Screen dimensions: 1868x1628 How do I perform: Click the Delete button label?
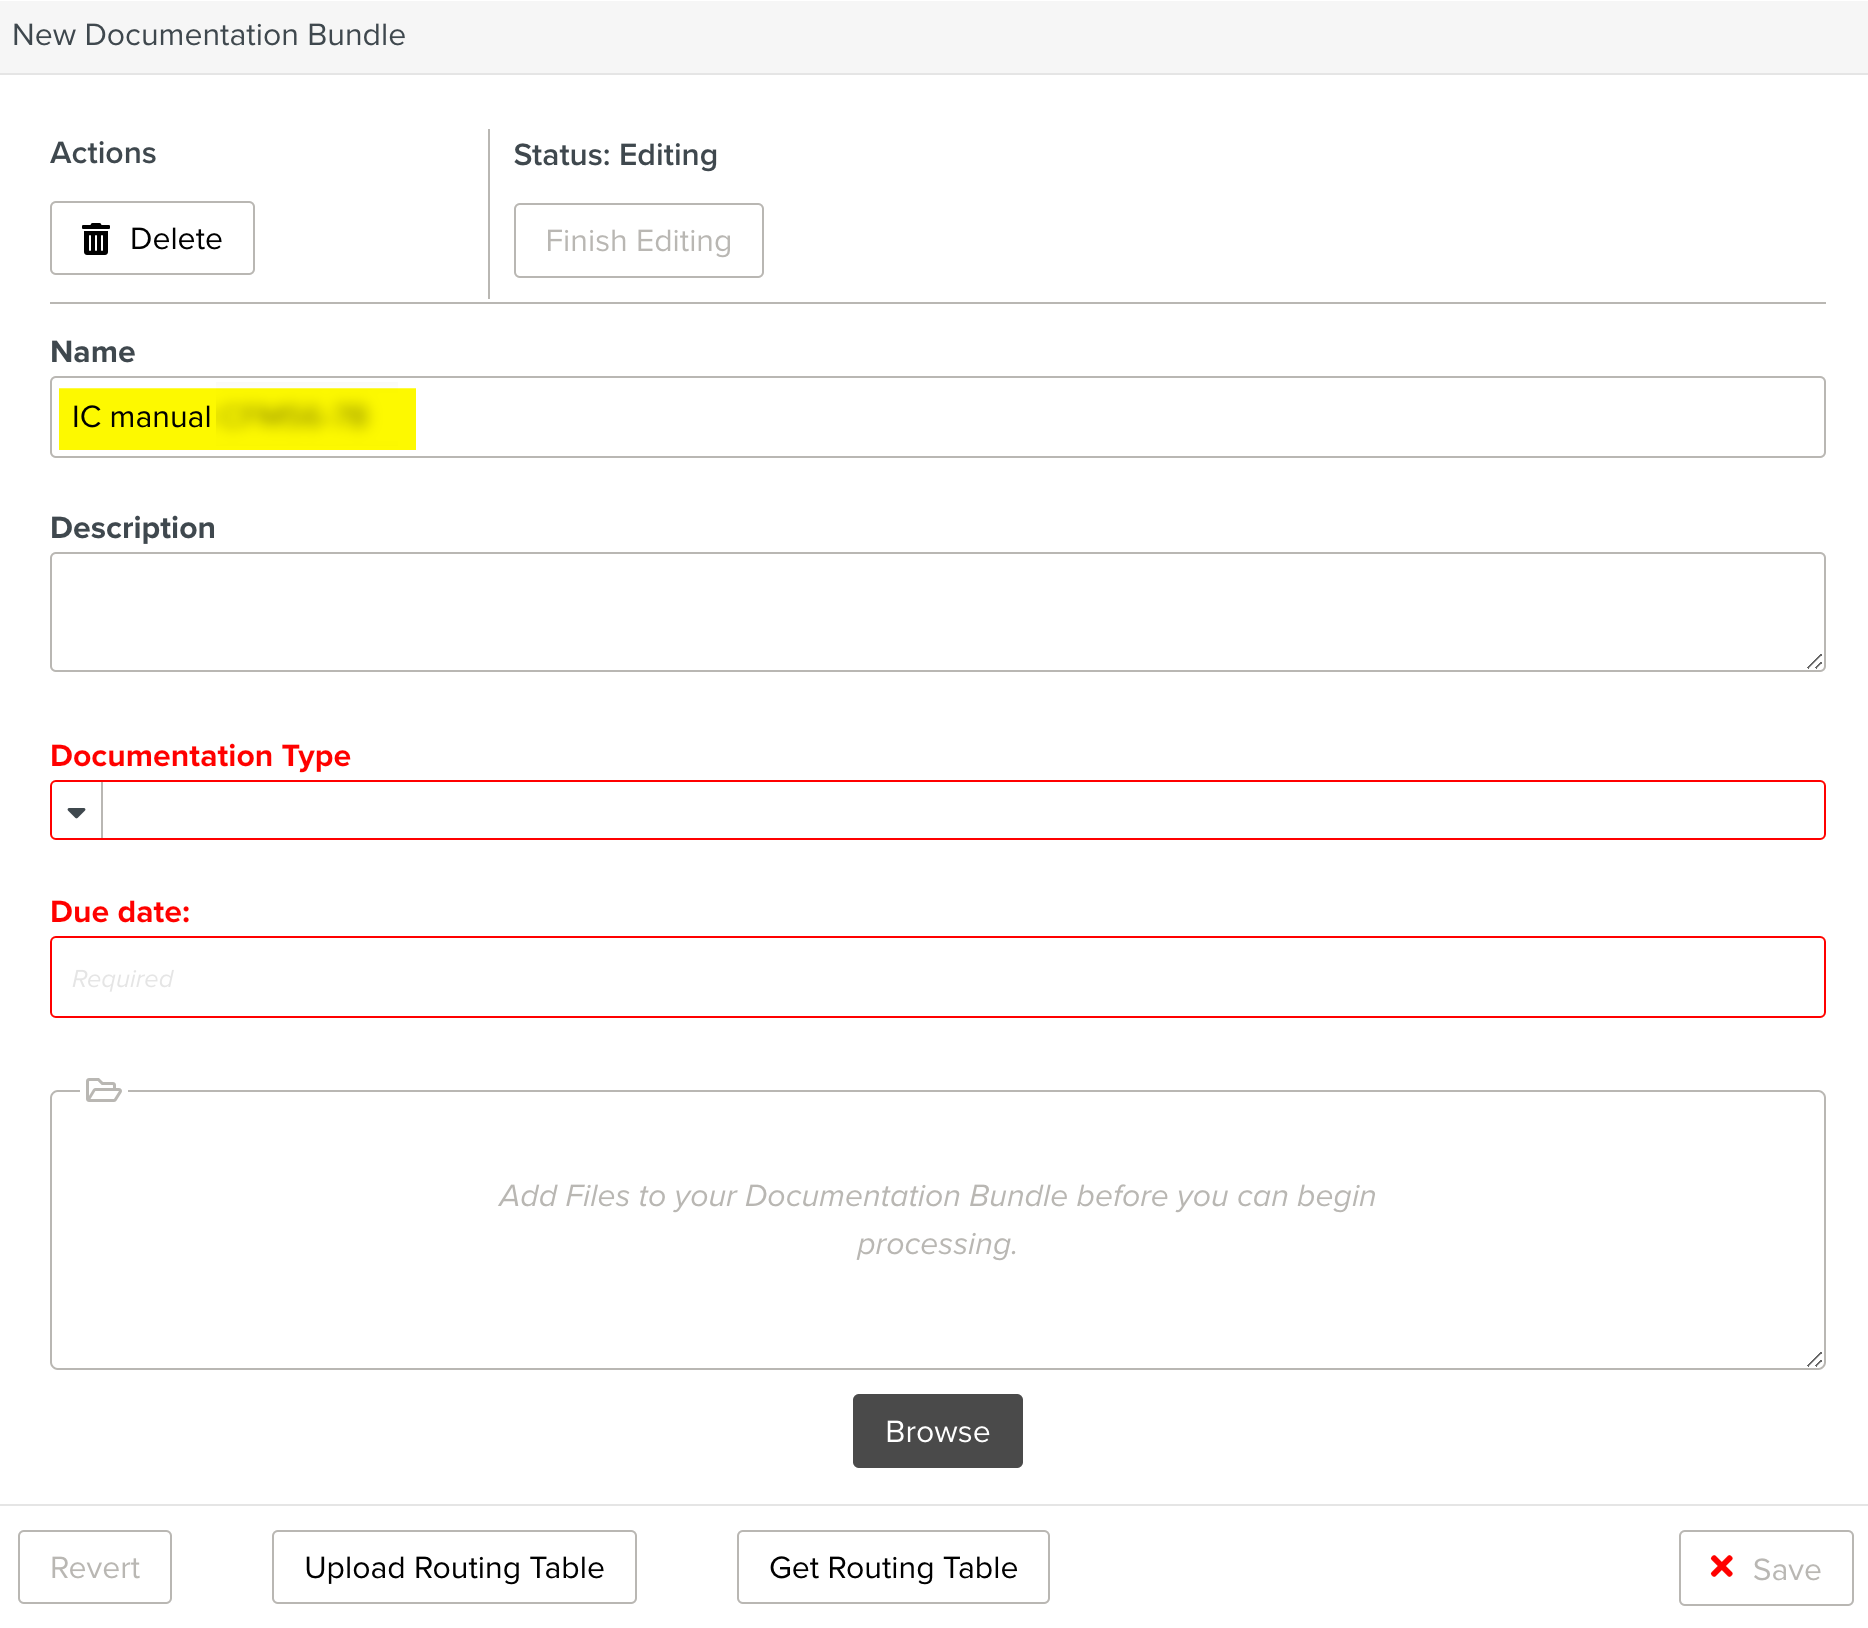tap(176, 239)
